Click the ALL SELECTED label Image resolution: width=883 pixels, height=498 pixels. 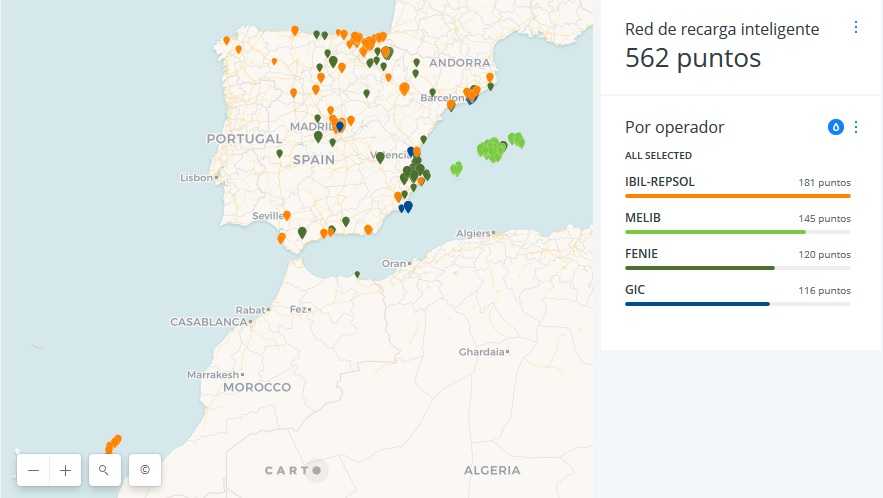click(x=658, y=155)
